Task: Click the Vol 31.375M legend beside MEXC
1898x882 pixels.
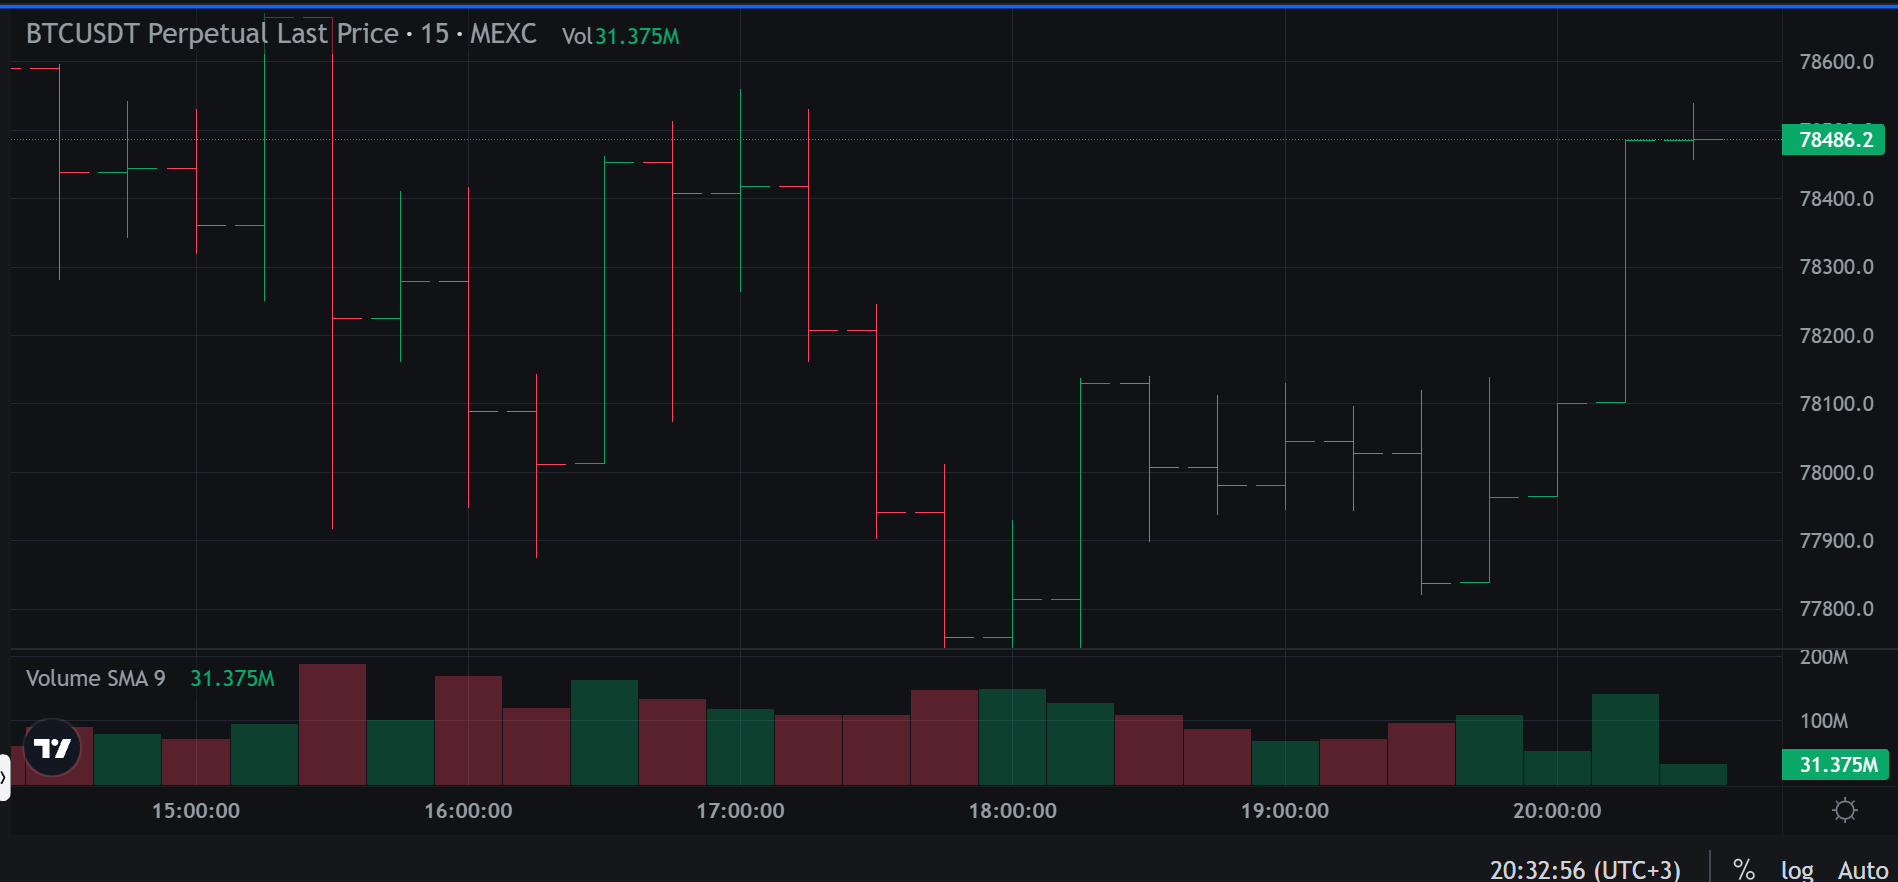Action: click(x=620, y=36)
